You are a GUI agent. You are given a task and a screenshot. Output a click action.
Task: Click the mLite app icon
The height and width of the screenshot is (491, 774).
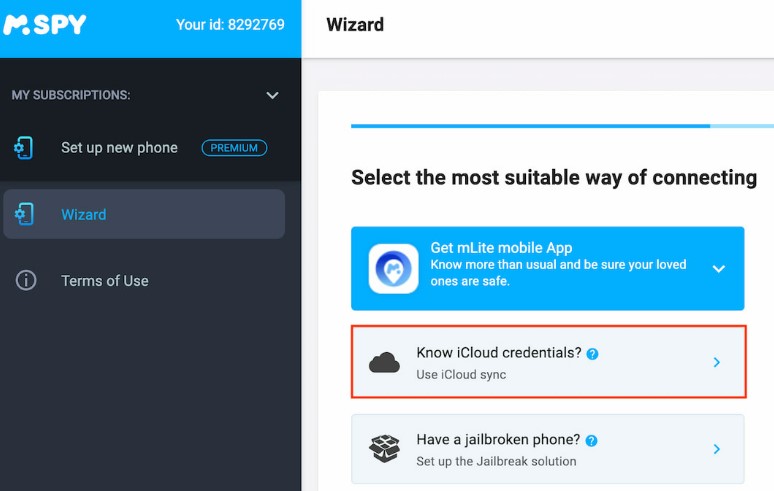click(x=393, y=268)
